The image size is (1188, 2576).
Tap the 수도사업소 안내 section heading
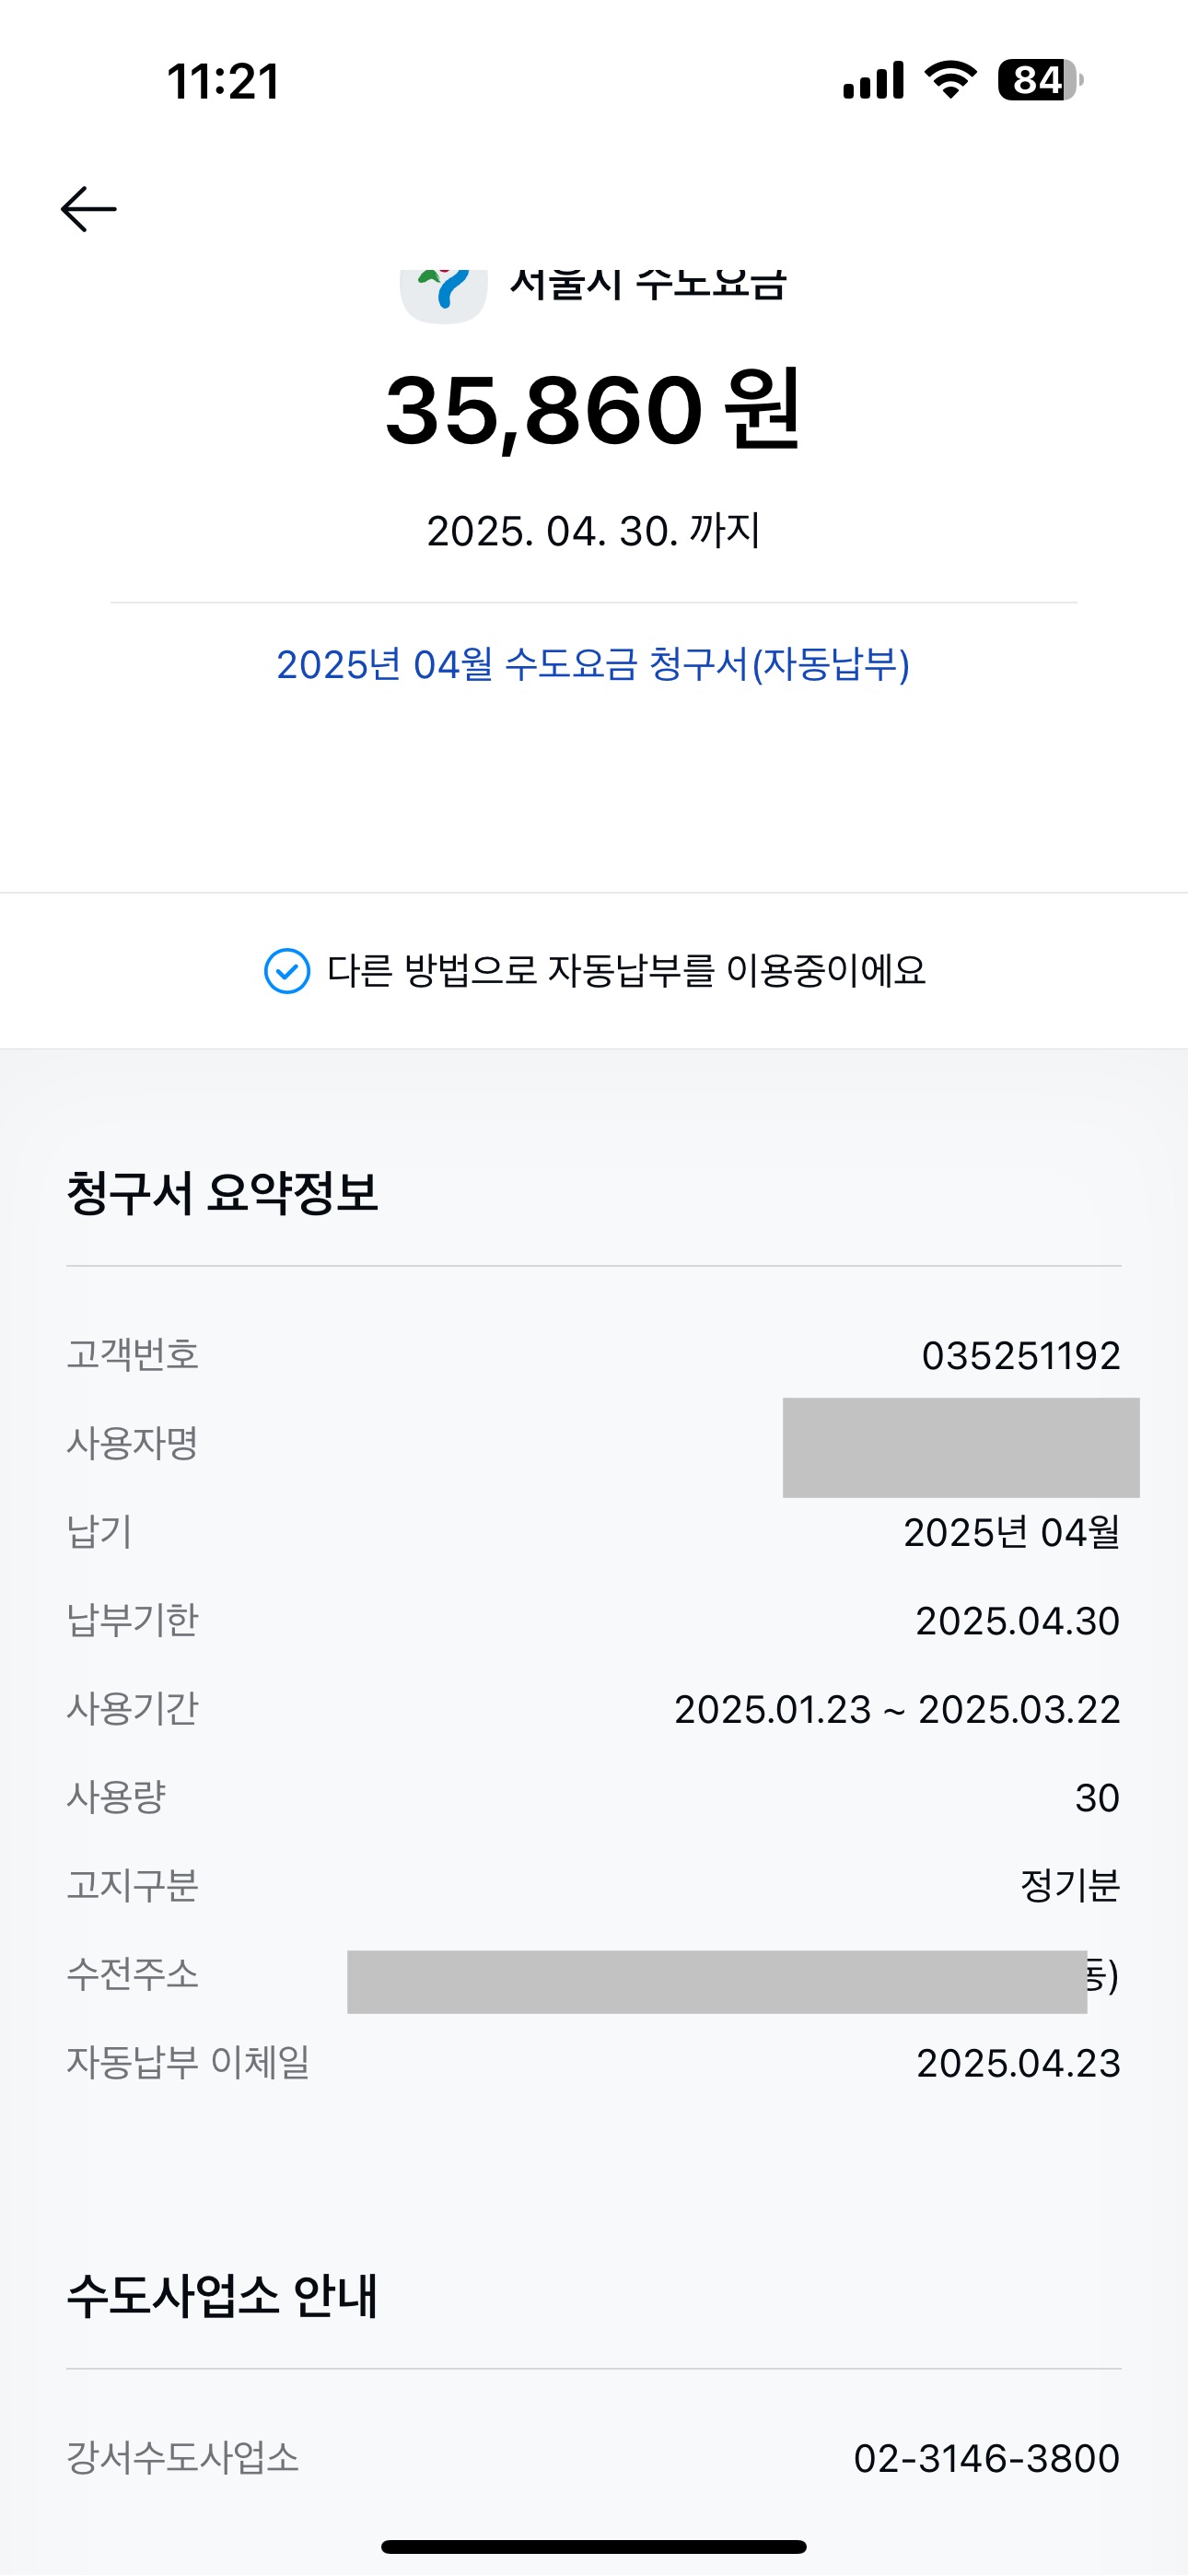pos(222,2296)
